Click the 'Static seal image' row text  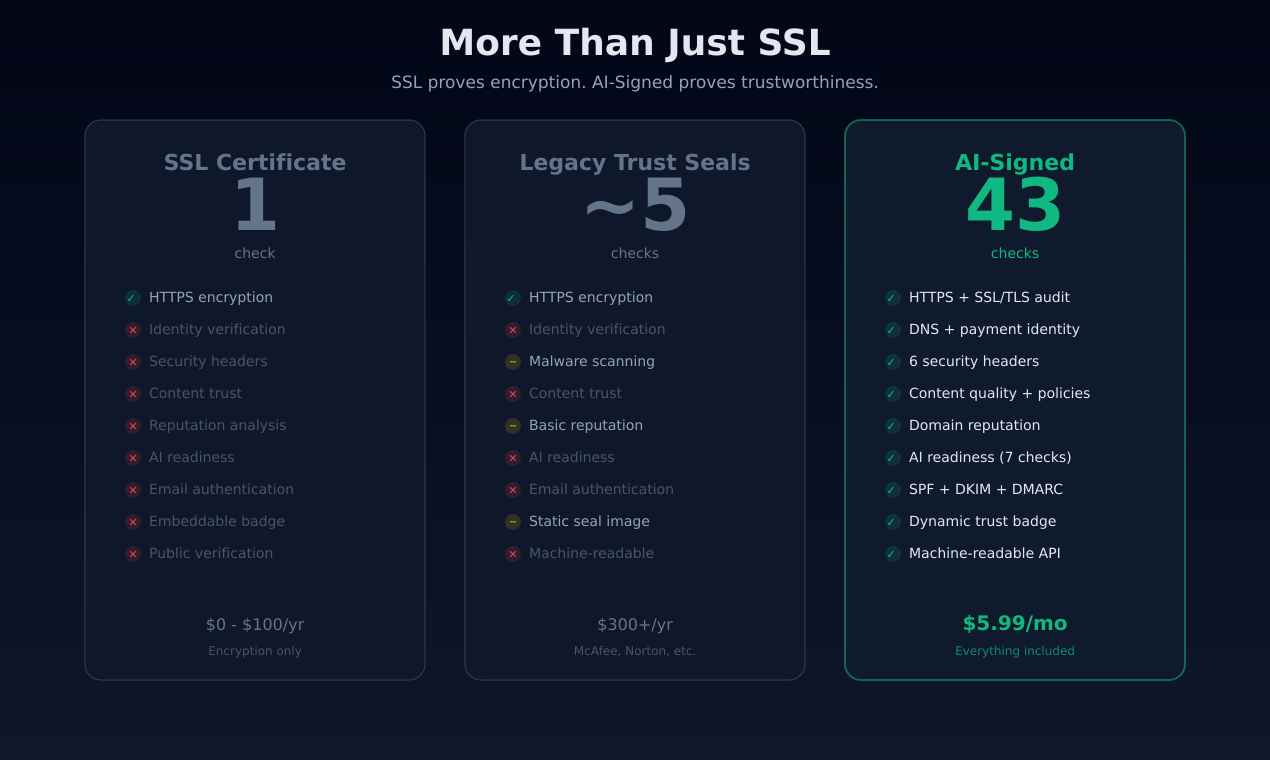point(589,522)
